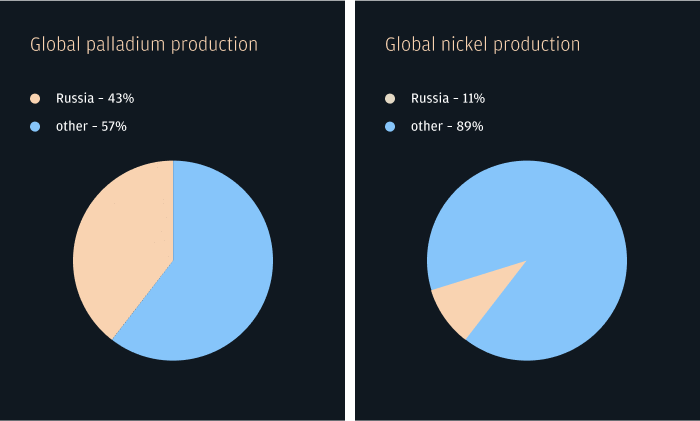Select the word Russia in palladium legend
Image resolution: width=700 pixels, height=421 pixels.
tap(75, 99)
